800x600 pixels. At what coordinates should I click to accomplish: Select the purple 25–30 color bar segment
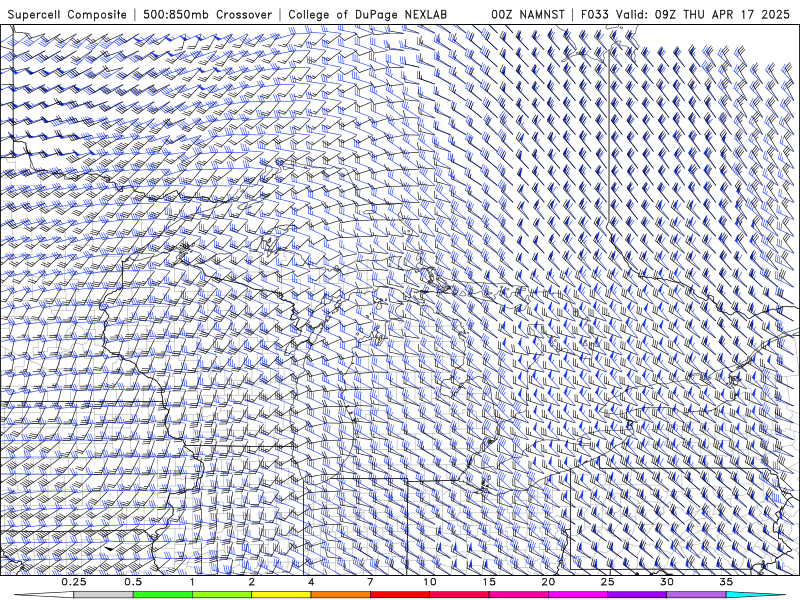point(637,595)
